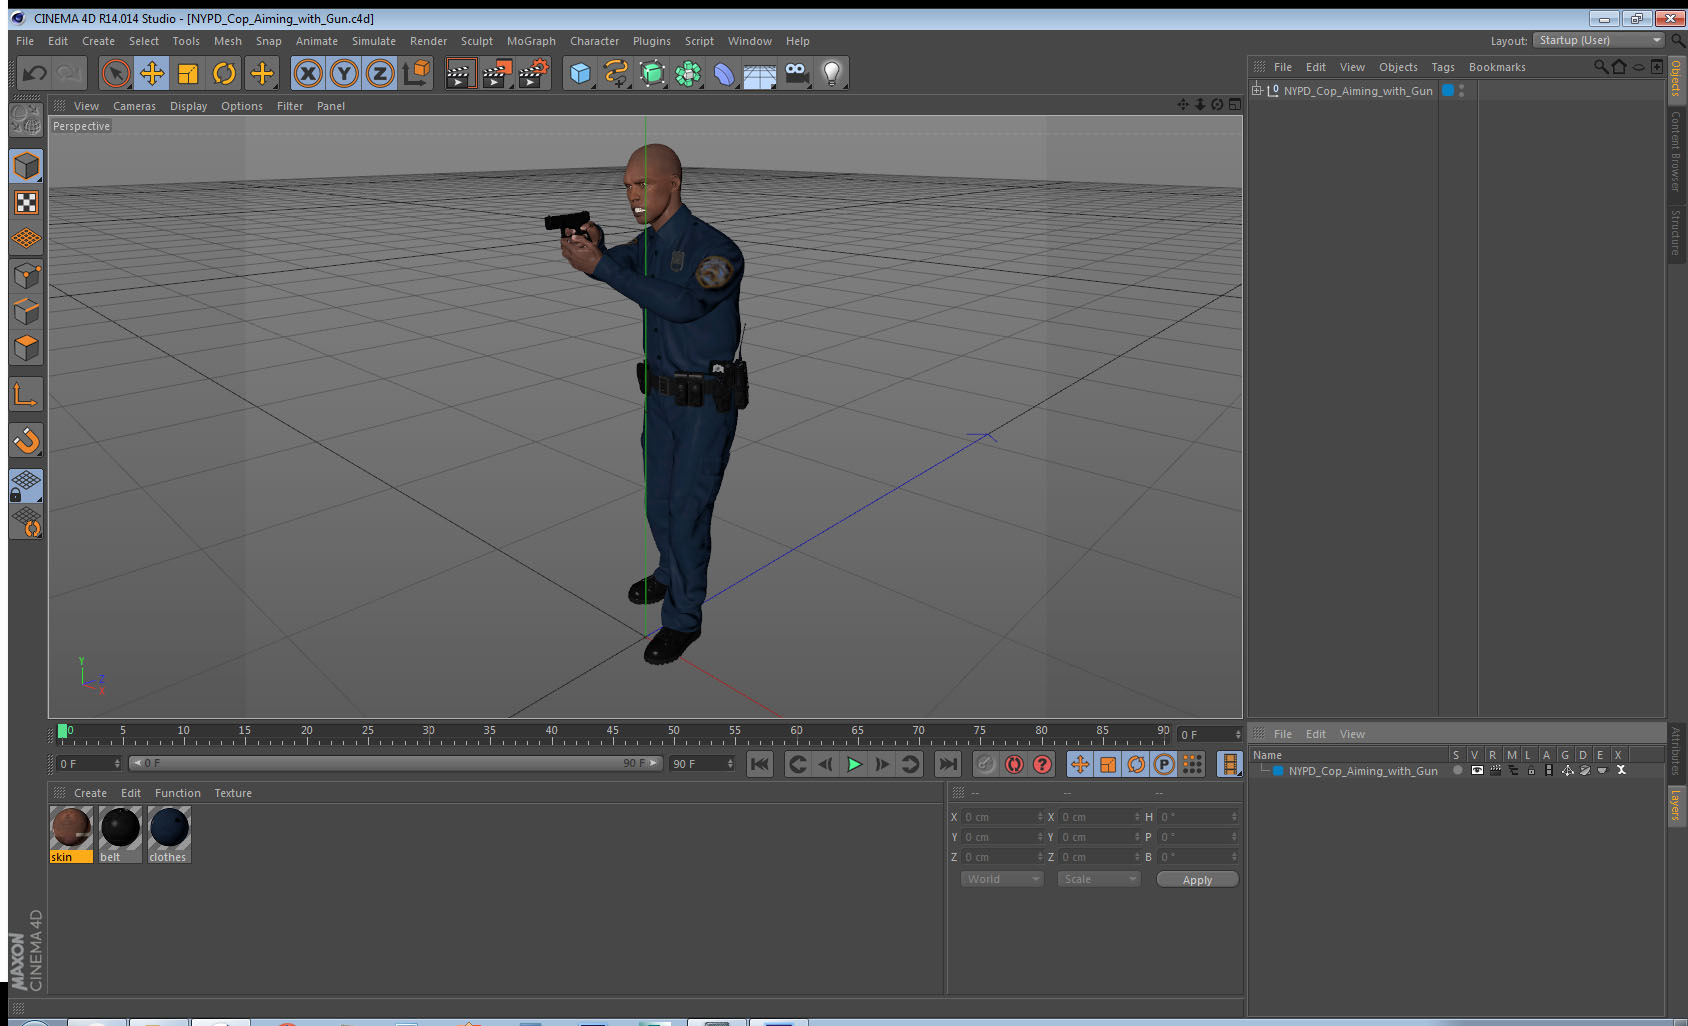1688x1026 pixels.
Task: Open the viewport Cameras menu
Action: [134, 106]
